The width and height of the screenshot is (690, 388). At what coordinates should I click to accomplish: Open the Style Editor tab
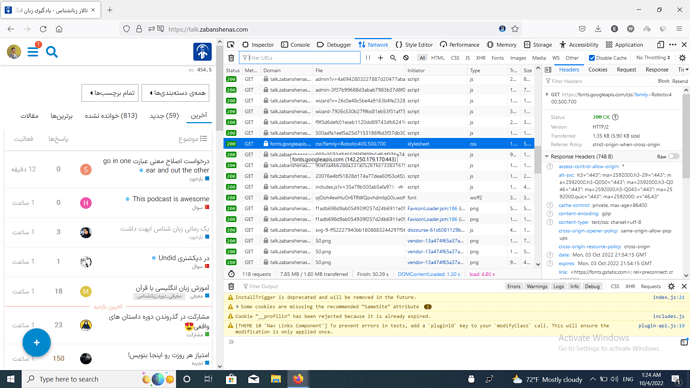point(414,44)
